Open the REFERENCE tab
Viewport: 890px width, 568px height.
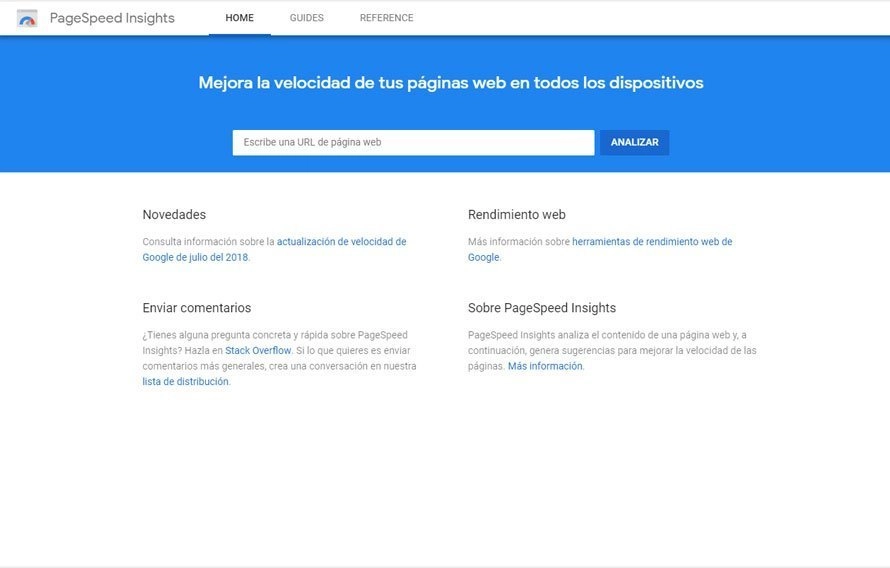[x=387, y=18]
